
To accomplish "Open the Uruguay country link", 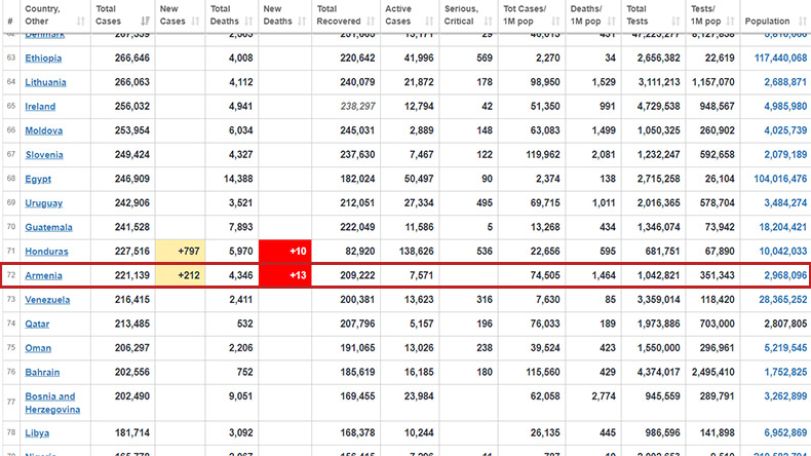I will (x=44, y=203).
